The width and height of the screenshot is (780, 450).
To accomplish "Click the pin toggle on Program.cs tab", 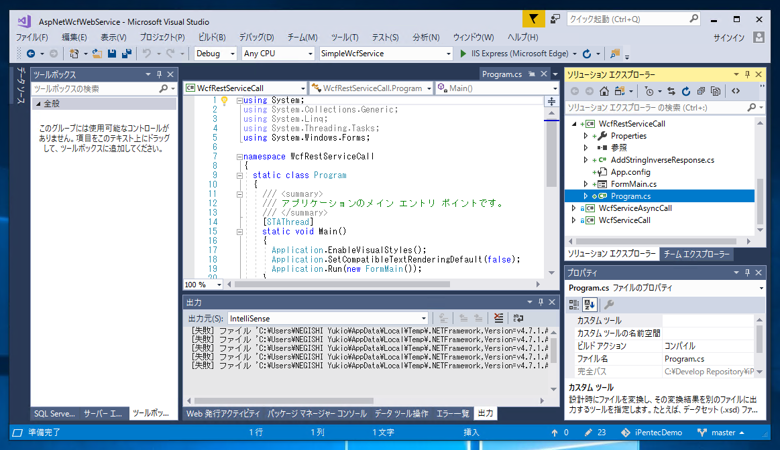I will (x=532, y=74).
